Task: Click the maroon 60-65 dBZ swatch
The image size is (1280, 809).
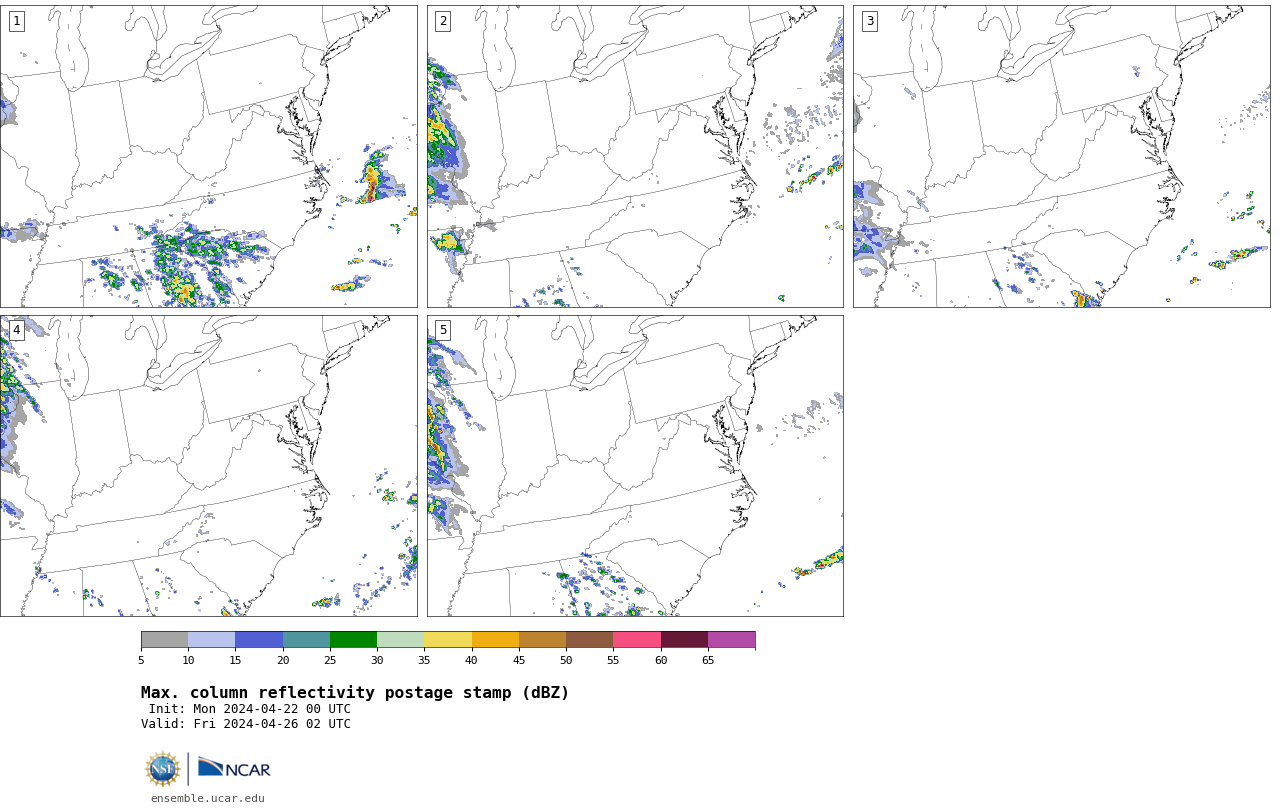Action: [x=684, y=640]
